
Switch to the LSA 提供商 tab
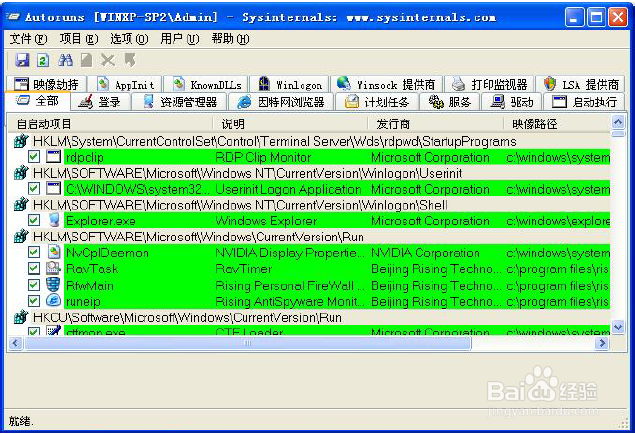pyautogui.click(x=581, y=84)
